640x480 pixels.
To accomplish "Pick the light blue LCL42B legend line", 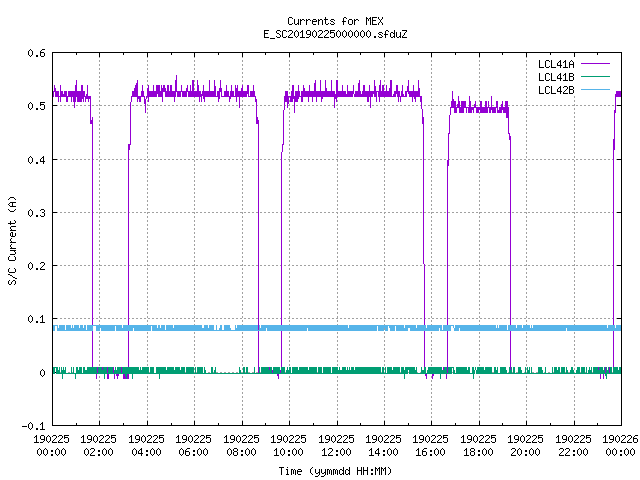I will (595, 89).
